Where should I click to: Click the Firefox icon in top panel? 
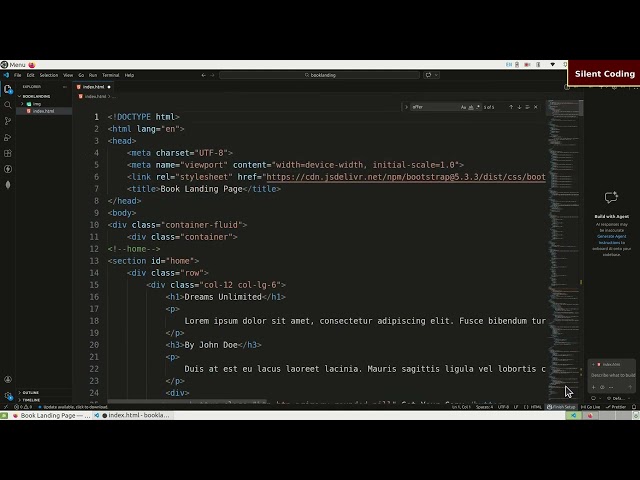[32, 64]
